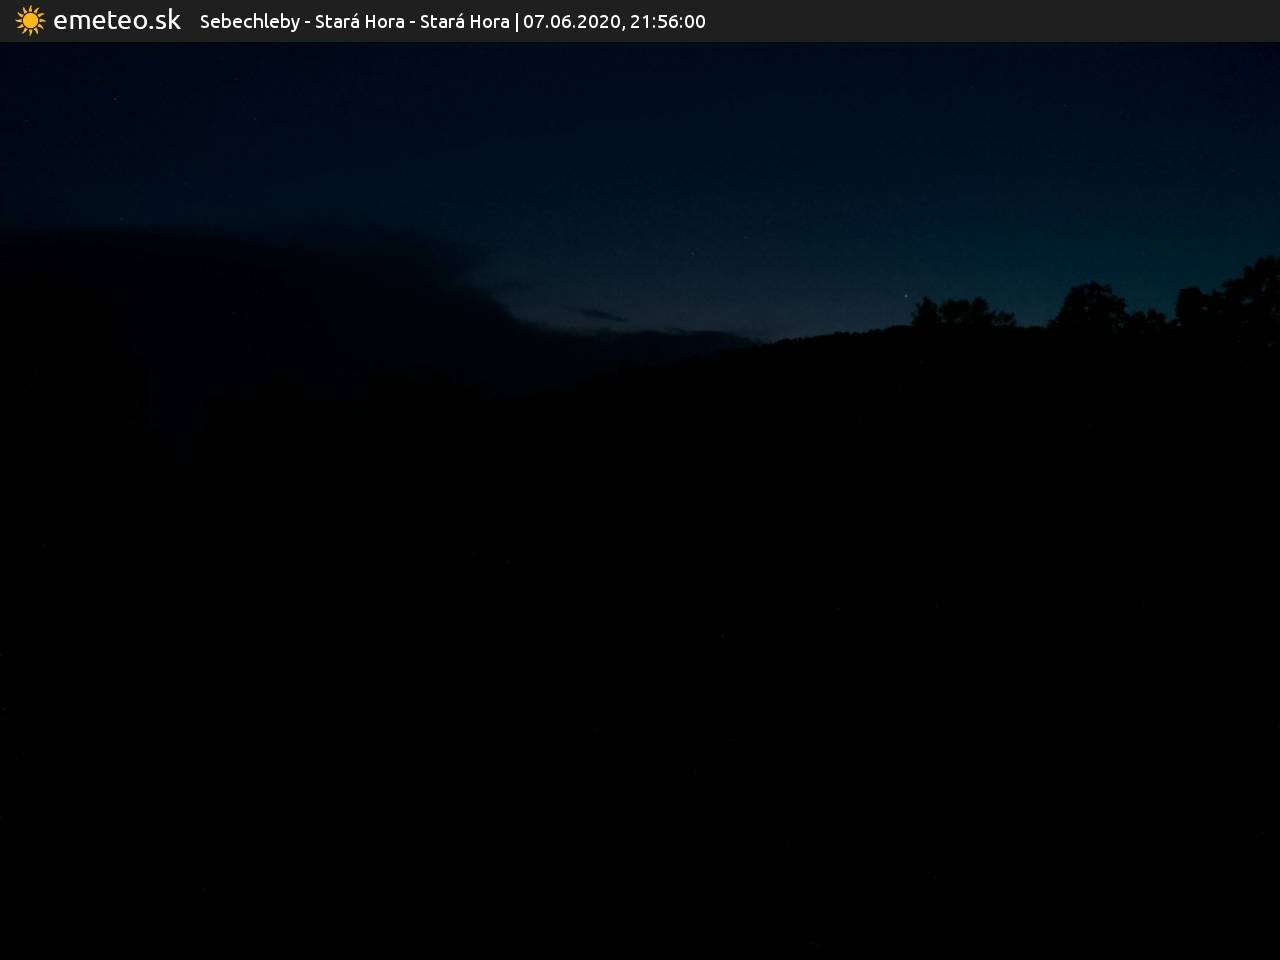The image size is (1280, 960).
Task: Select the second Stará Hora label
Action: [x=464, y=21]
